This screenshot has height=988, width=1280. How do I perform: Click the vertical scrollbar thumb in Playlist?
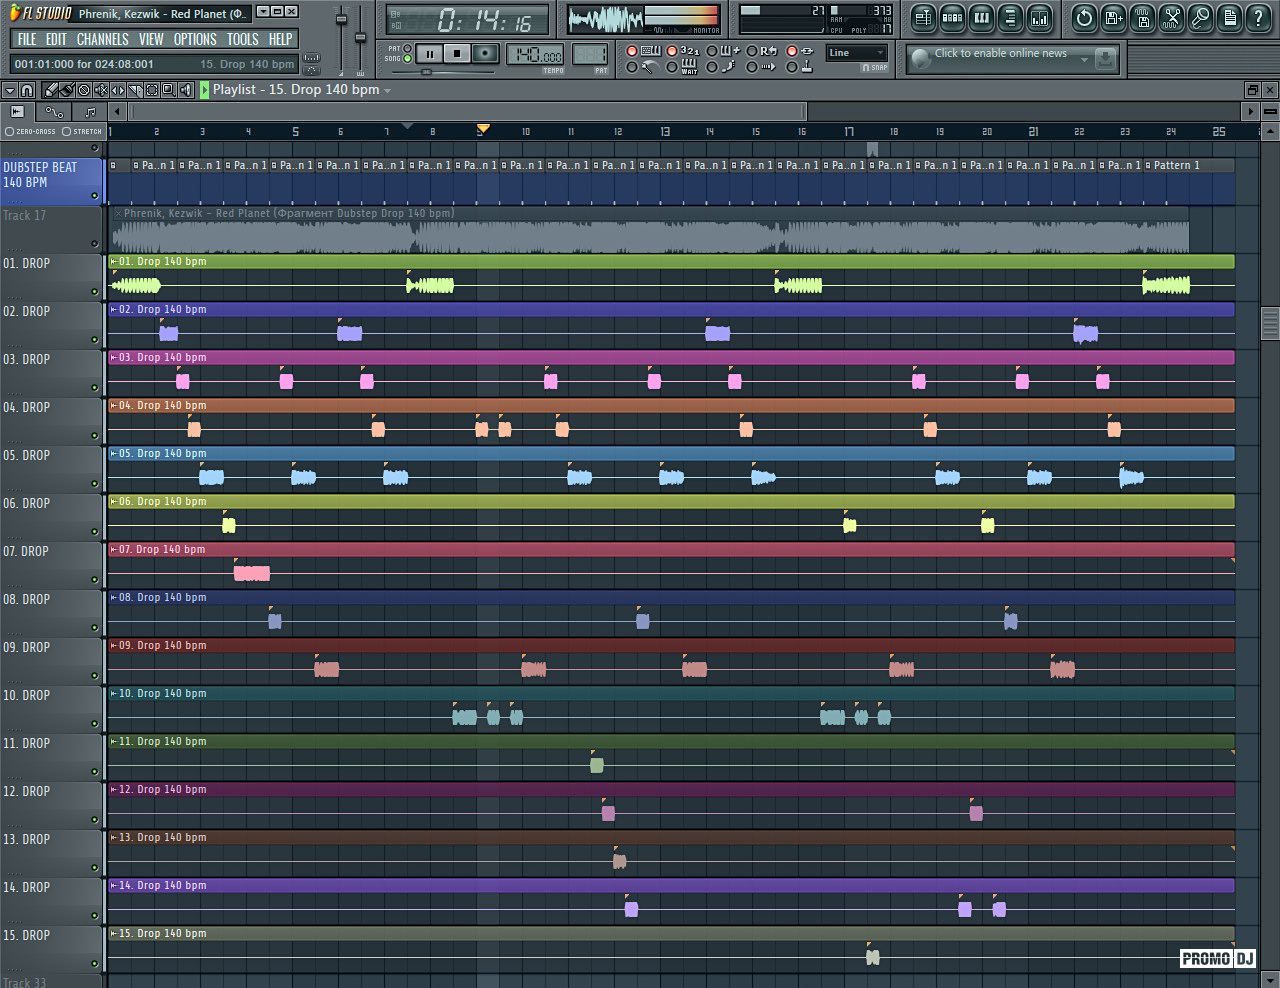[x=1270, y=324]
